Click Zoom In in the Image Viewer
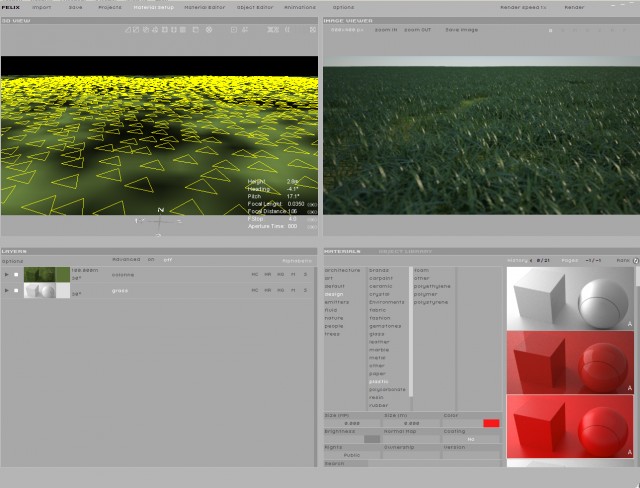This screenshot has height=488, width=640. click(386, 30)
